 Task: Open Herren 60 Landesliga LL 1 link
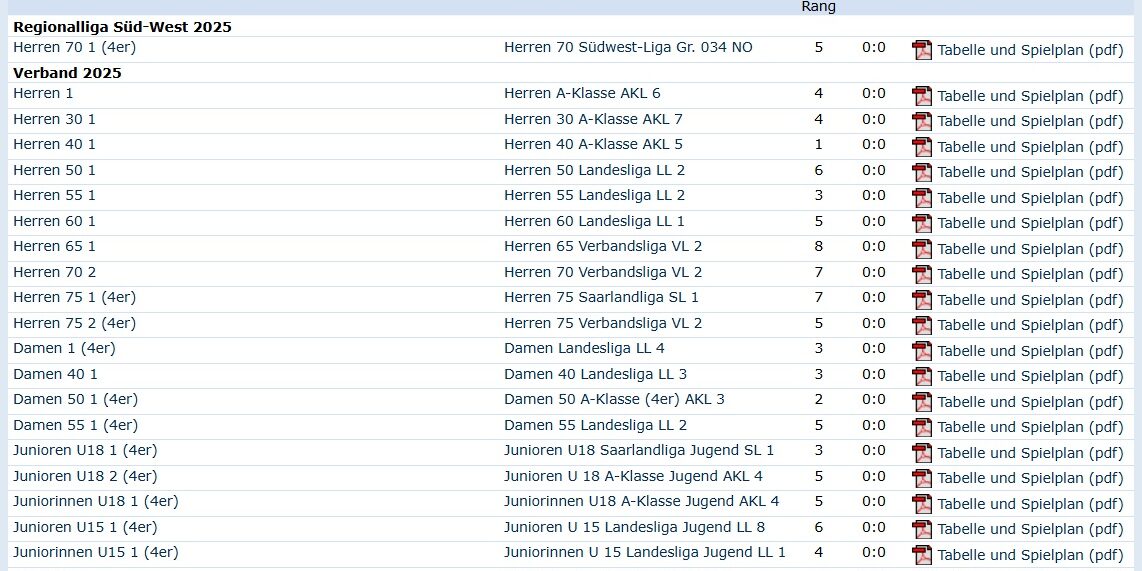pos(594,221)
